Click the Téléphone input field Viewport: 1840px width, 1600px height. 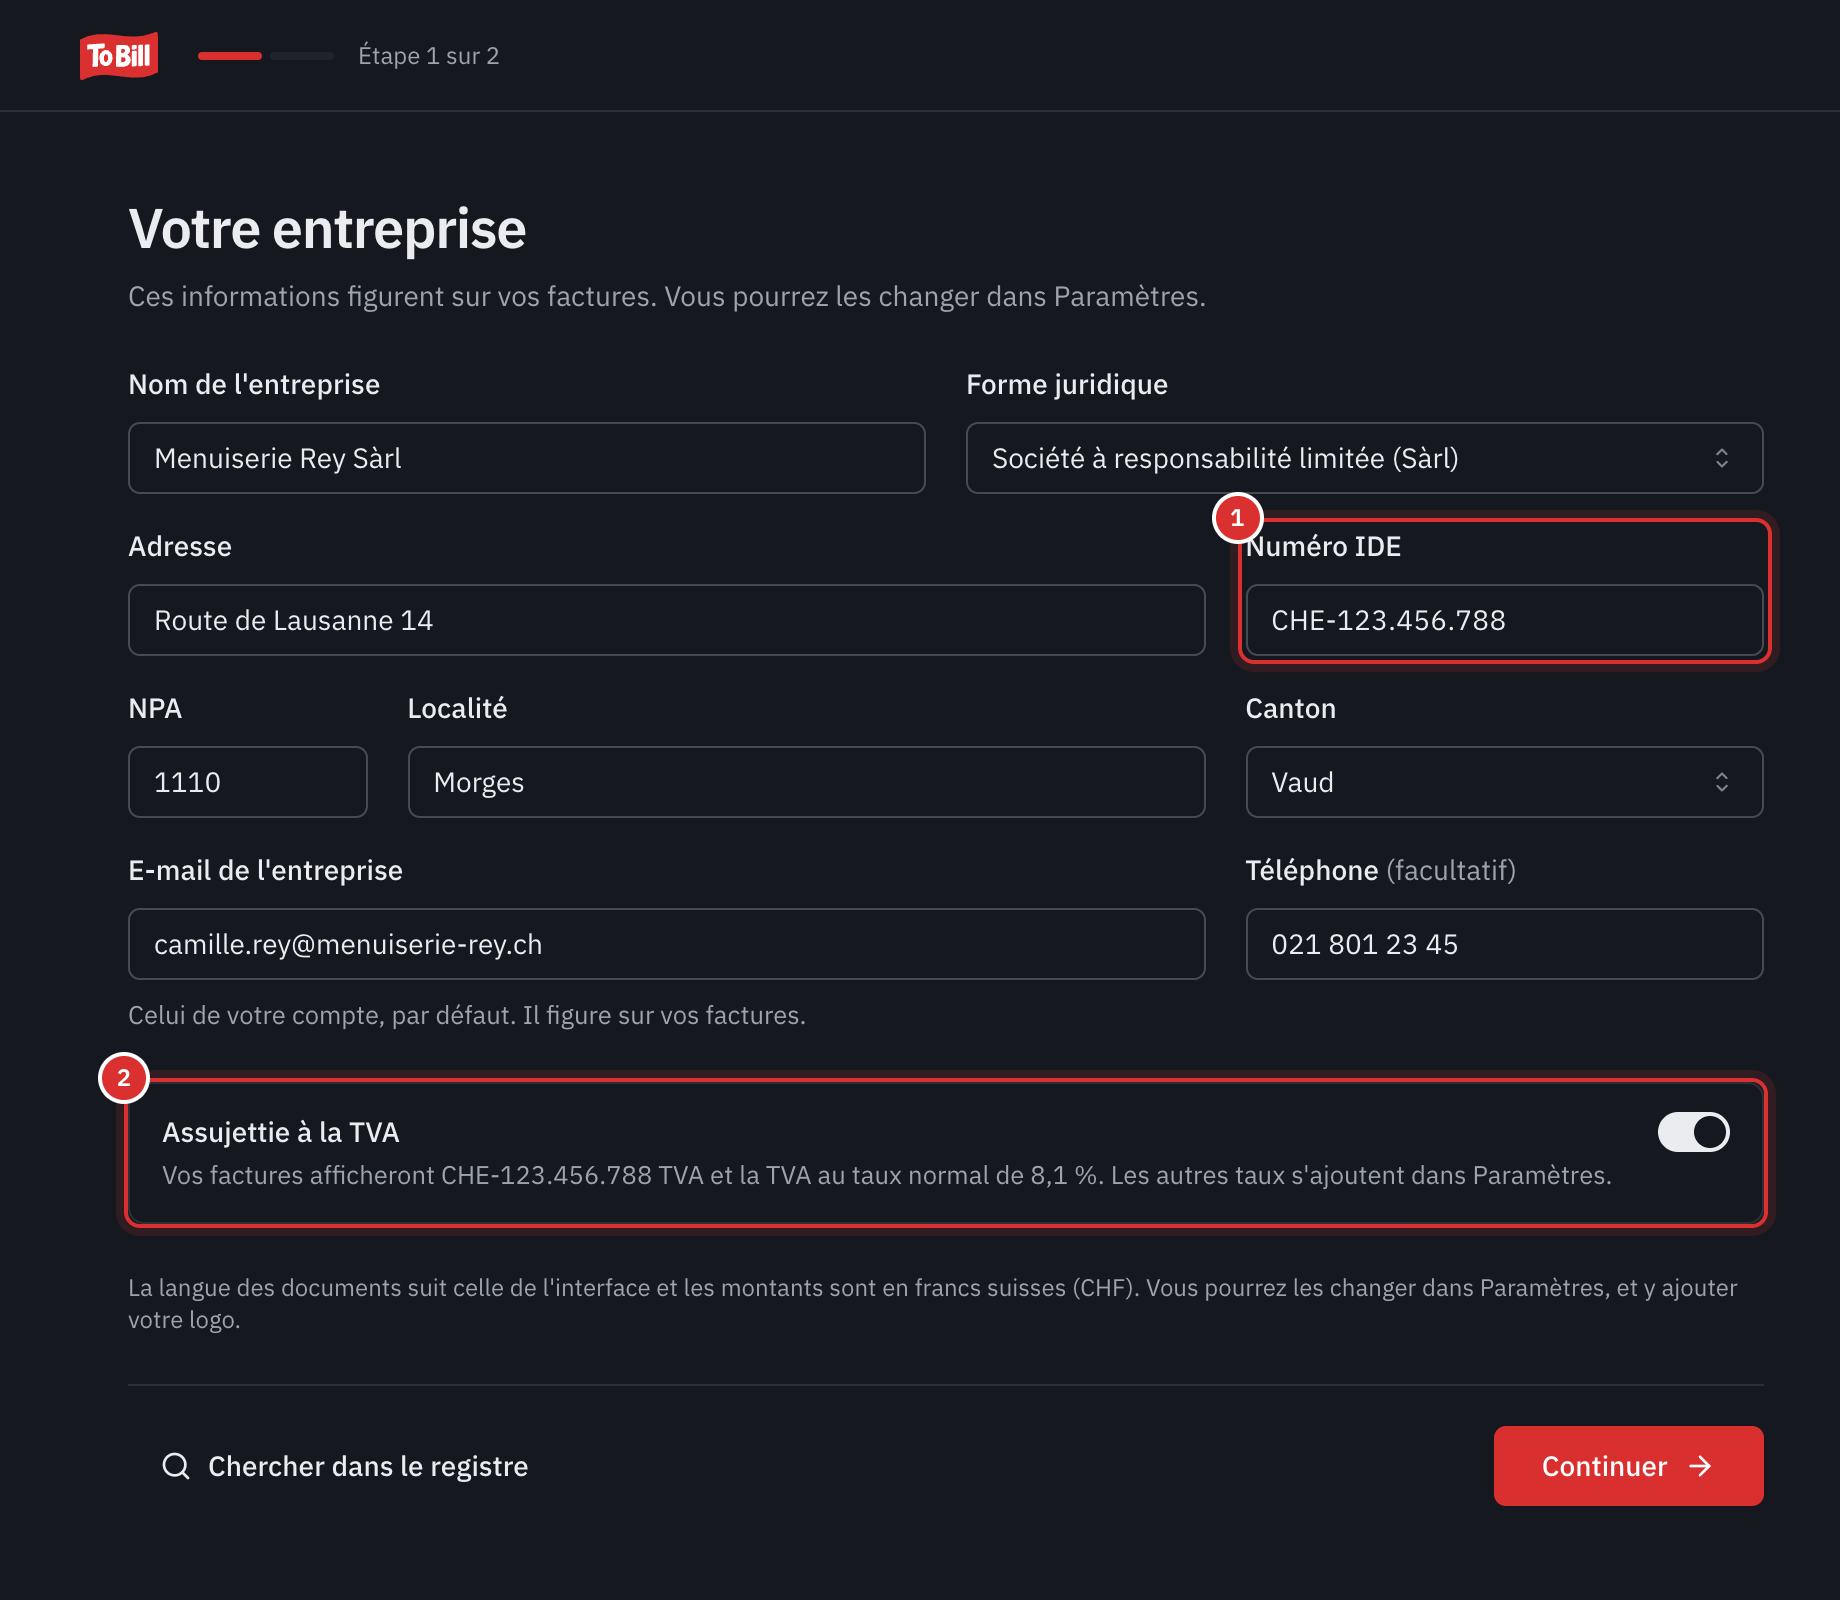click(1504, 944)
